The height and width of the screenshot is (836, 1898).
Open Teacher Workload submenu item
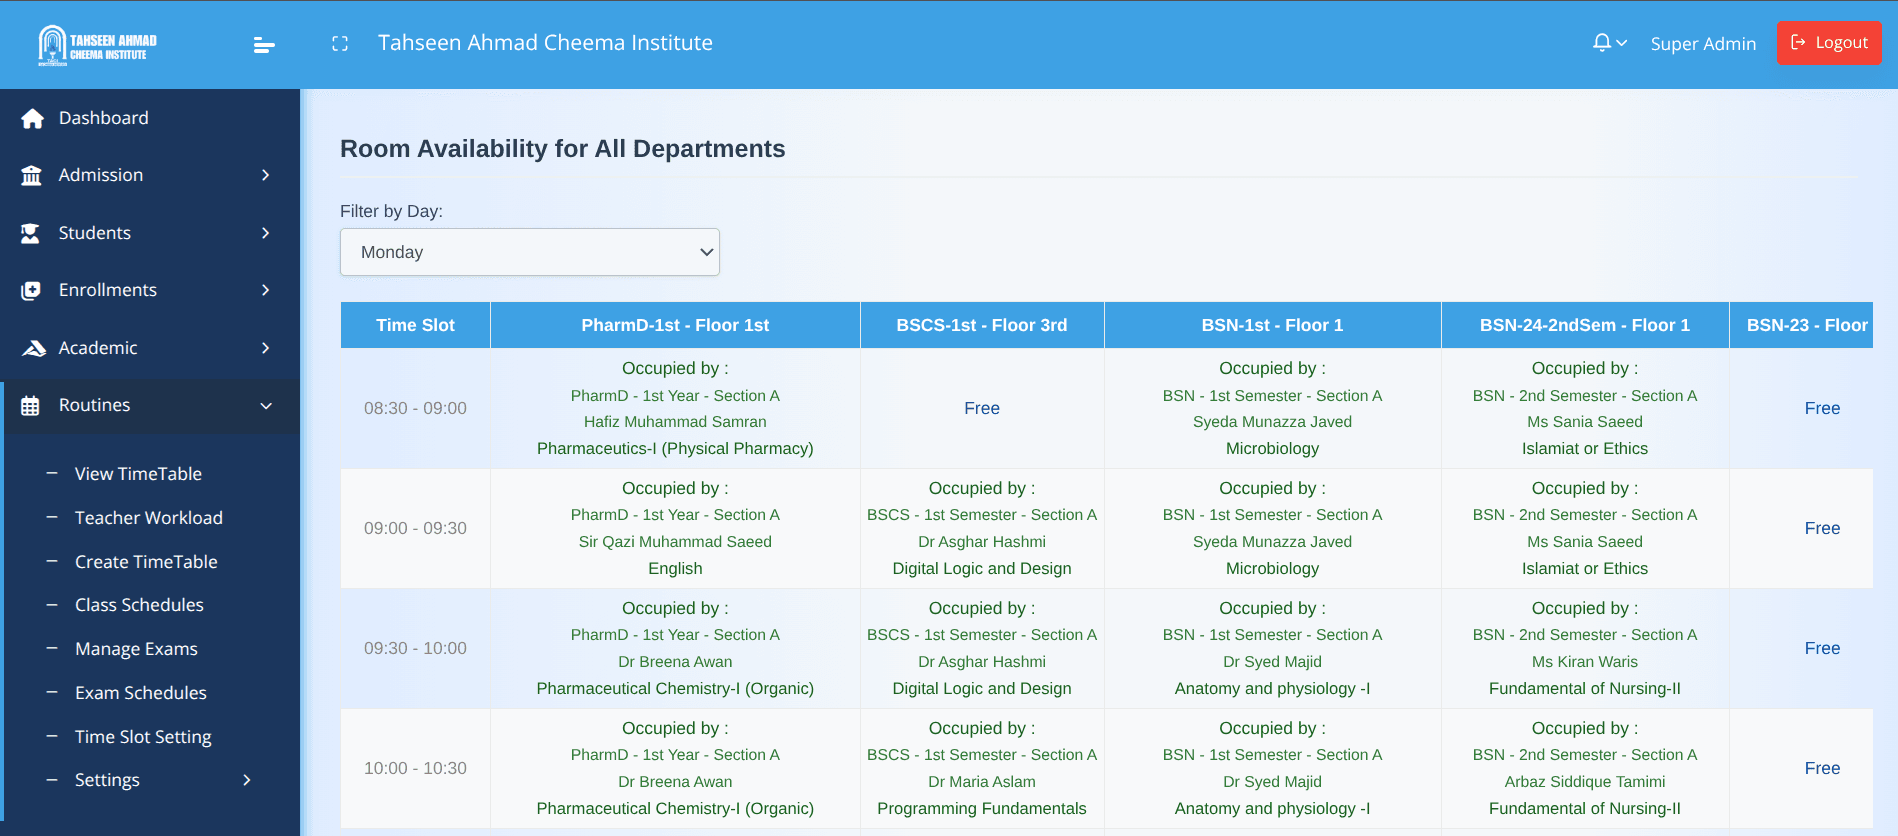coord(149,518)
